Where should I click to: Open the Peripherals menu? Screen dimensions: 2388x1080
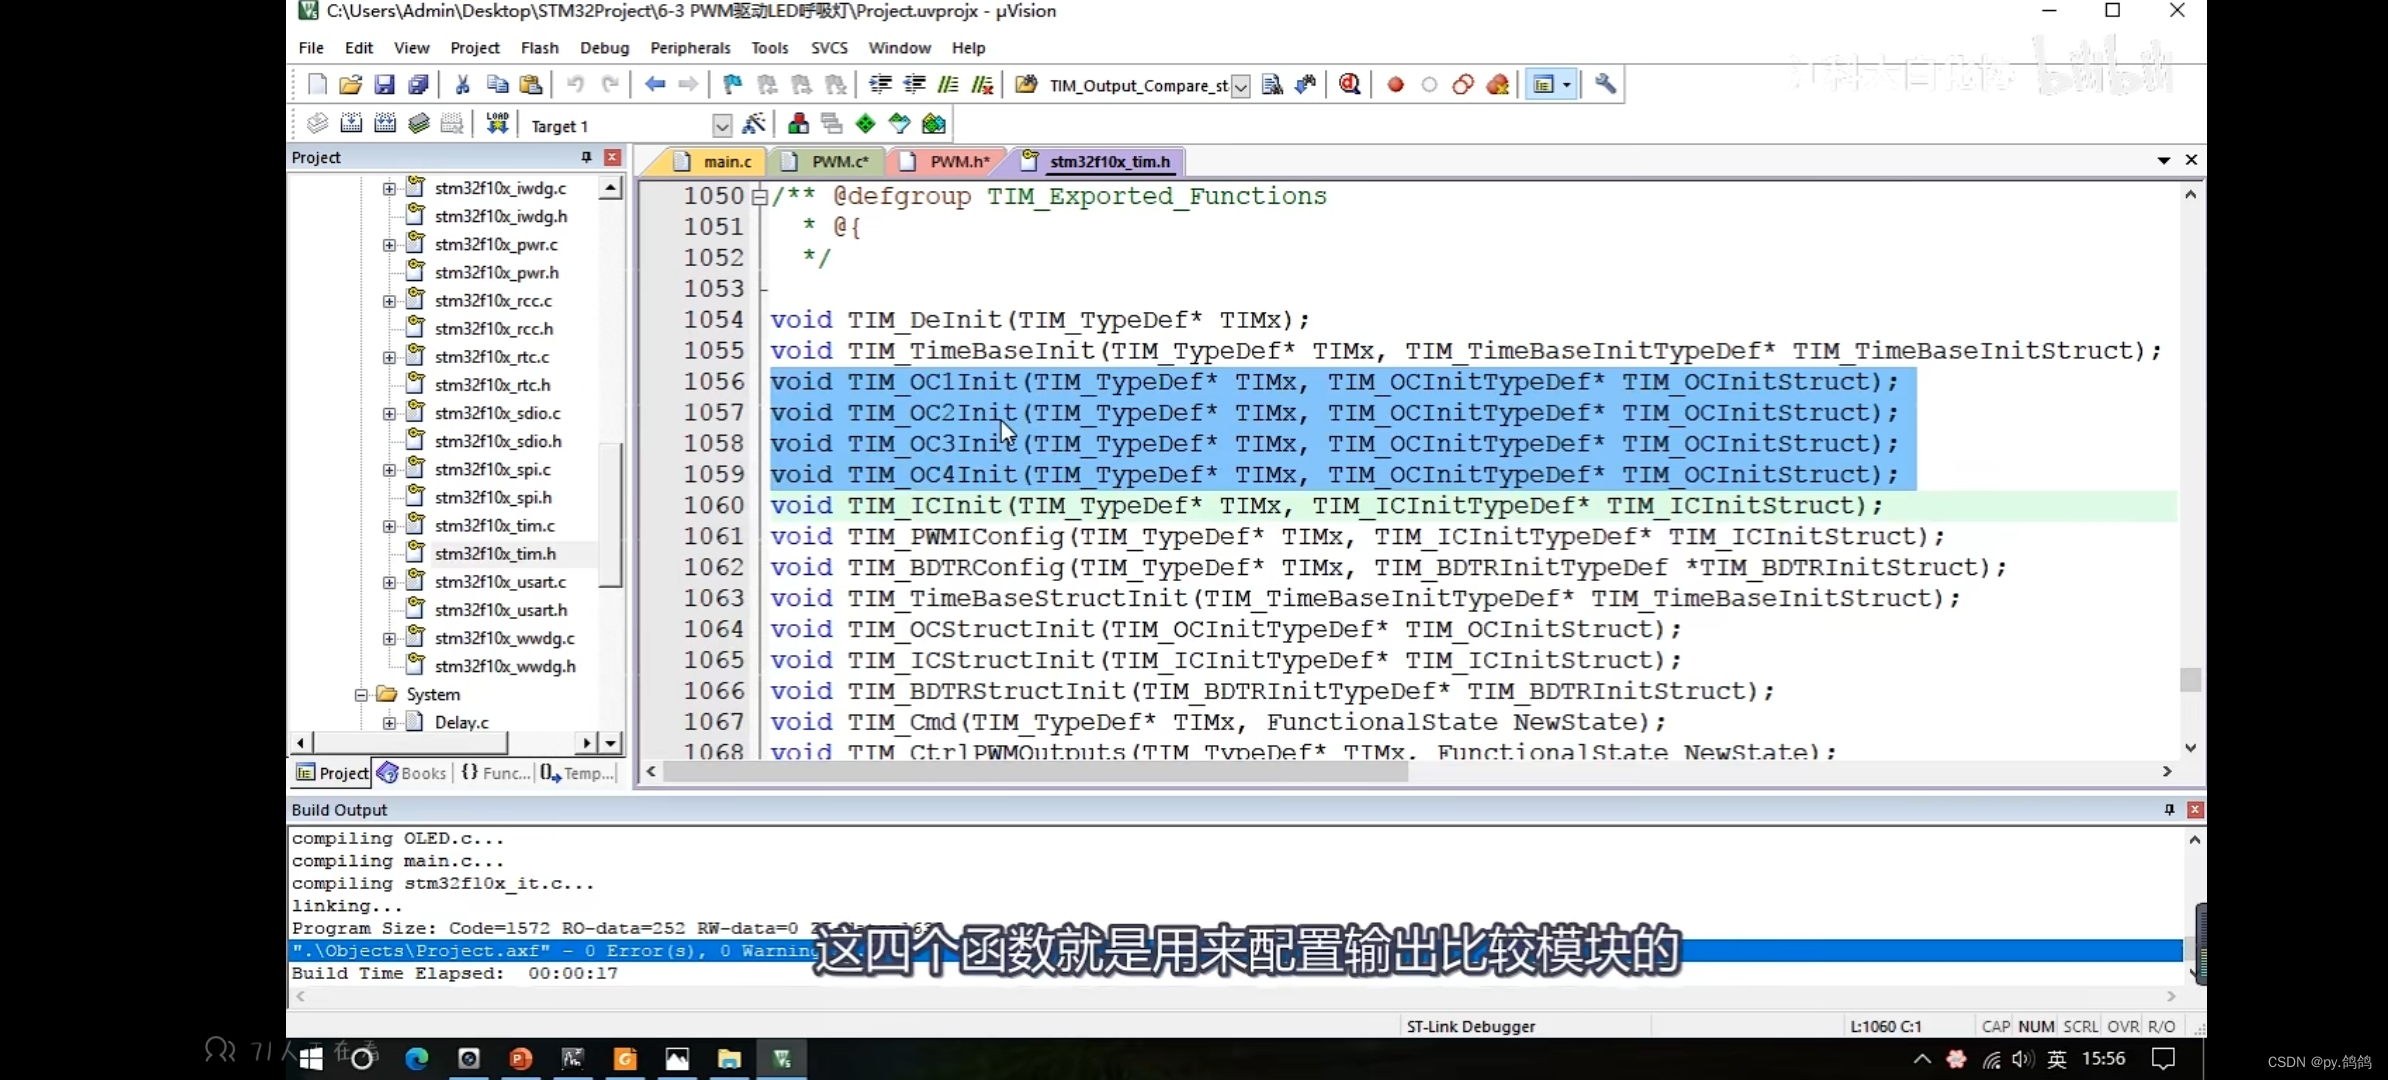tap(690, 48)
